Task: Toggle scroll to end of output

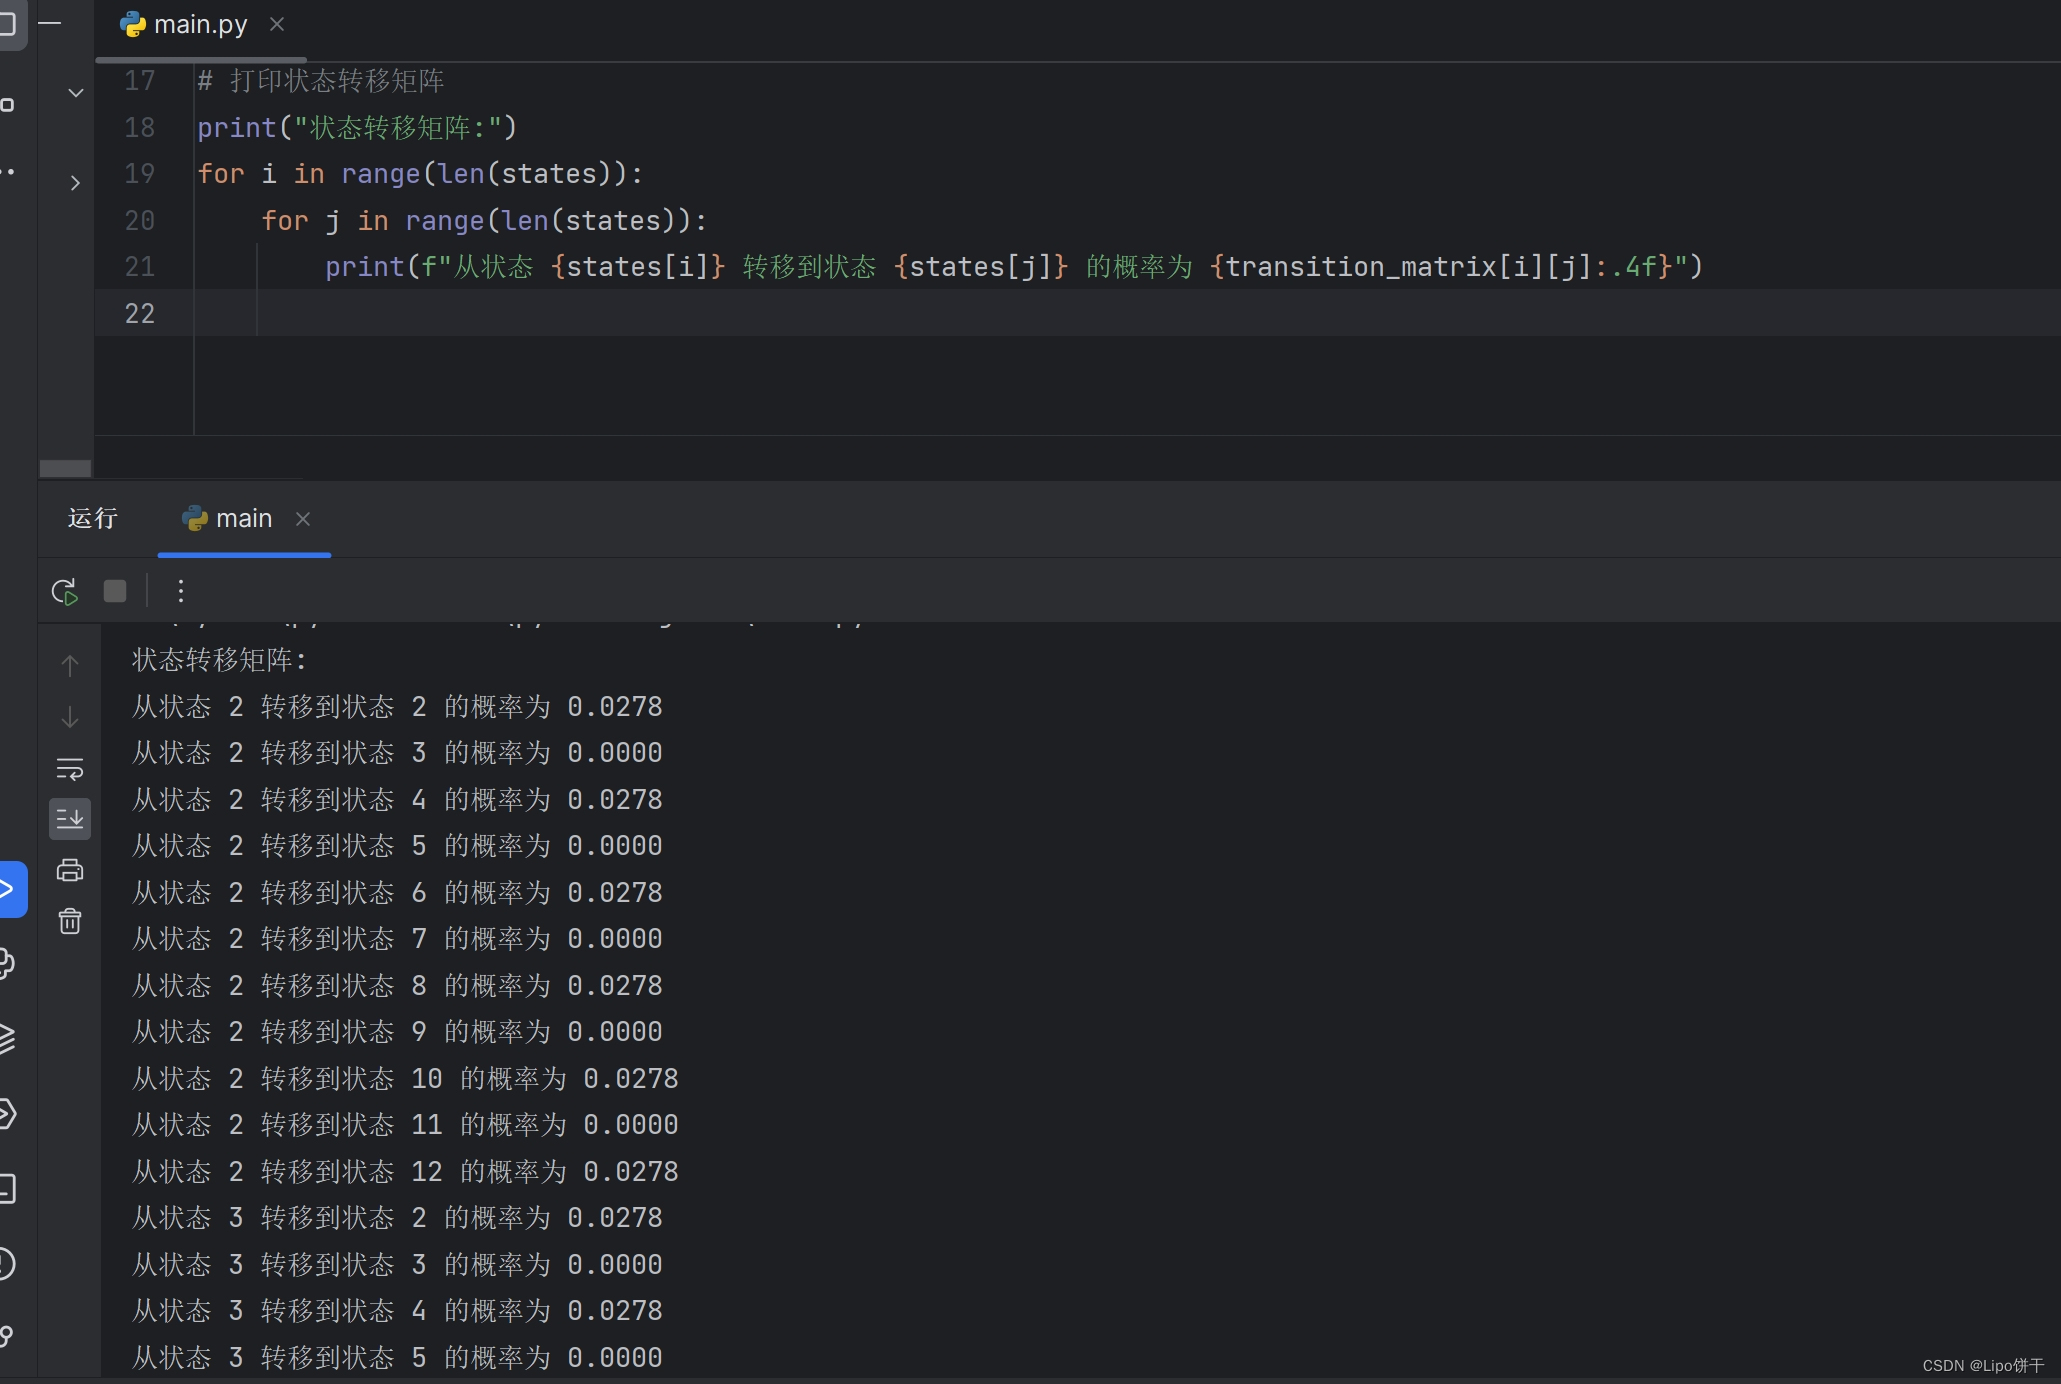Action: click(70, 819)
